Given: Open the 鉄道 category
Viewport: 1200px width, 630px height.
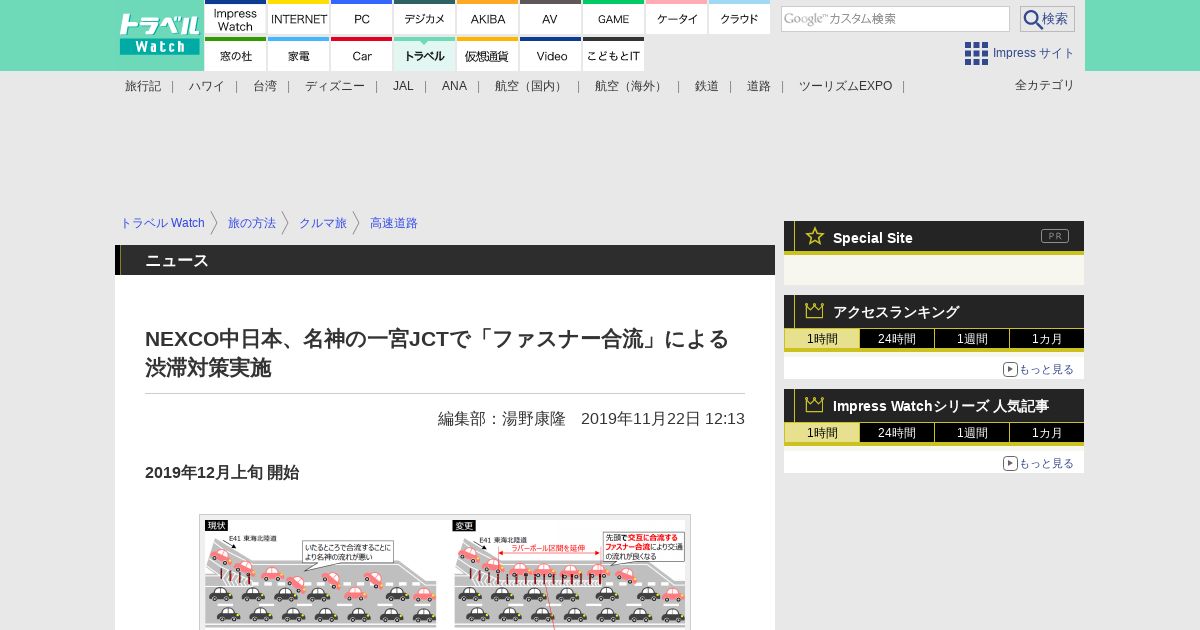Looking at the screenshot, I should (707, 86).
